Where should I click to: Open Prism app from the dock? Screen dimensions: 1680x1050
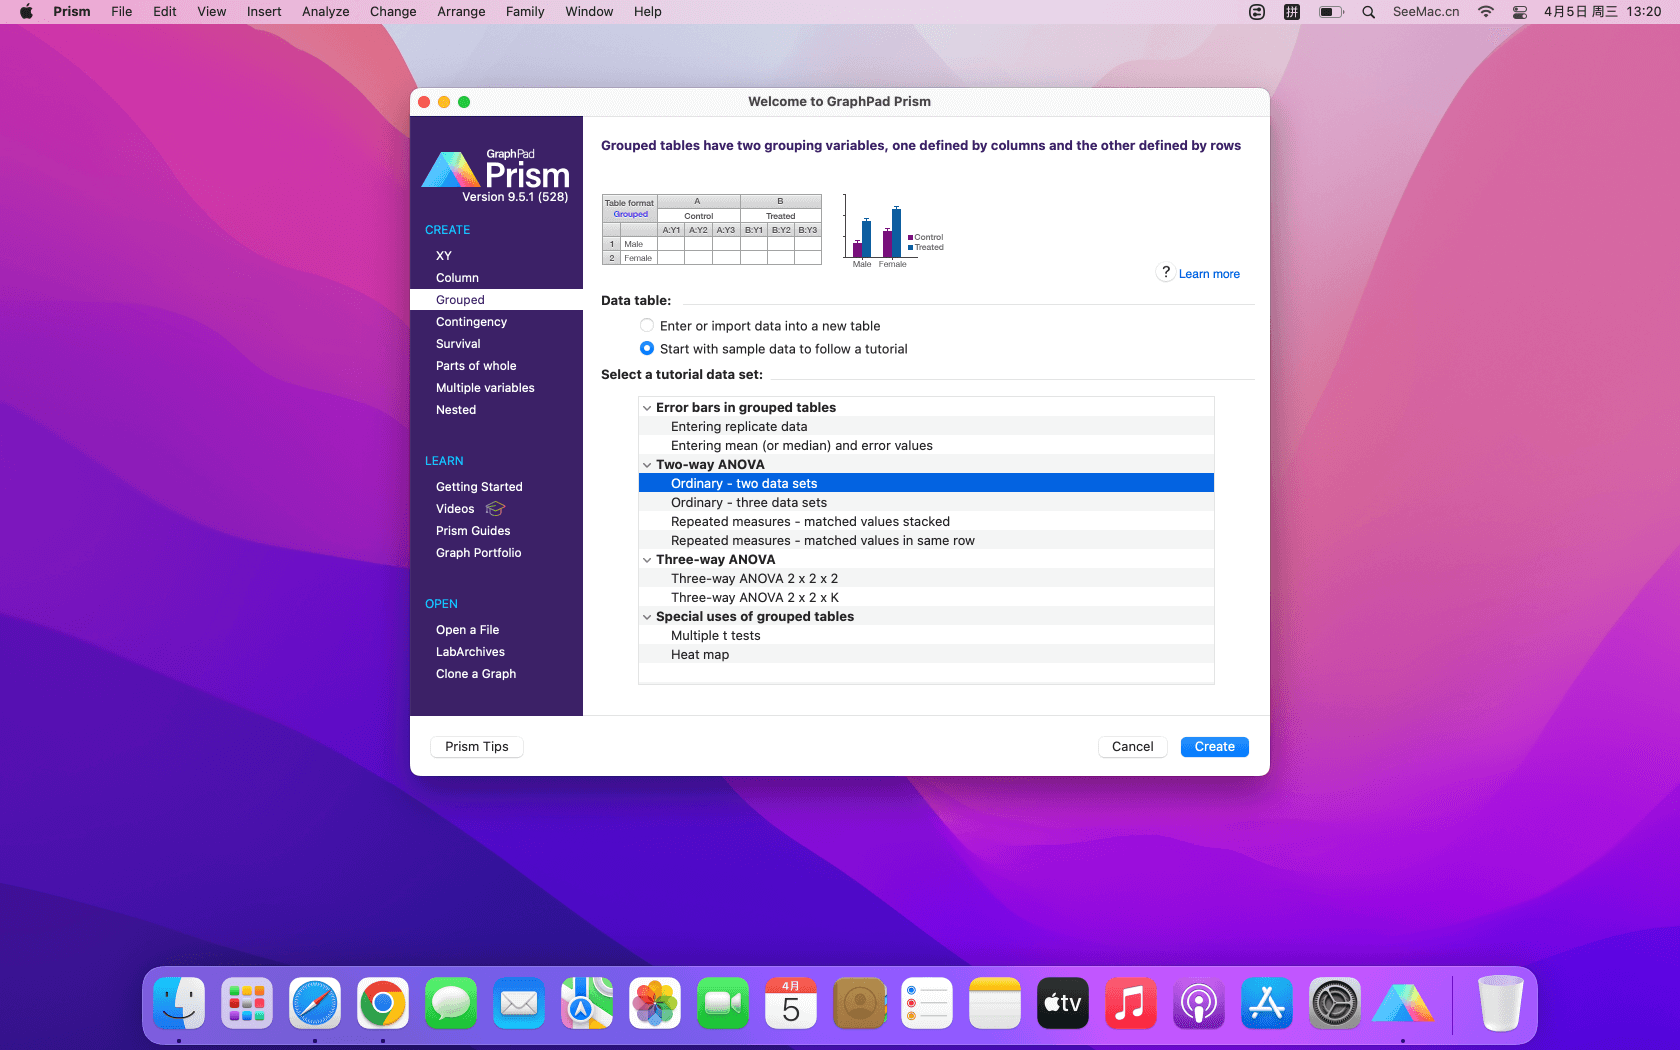pos(1402,1003)
